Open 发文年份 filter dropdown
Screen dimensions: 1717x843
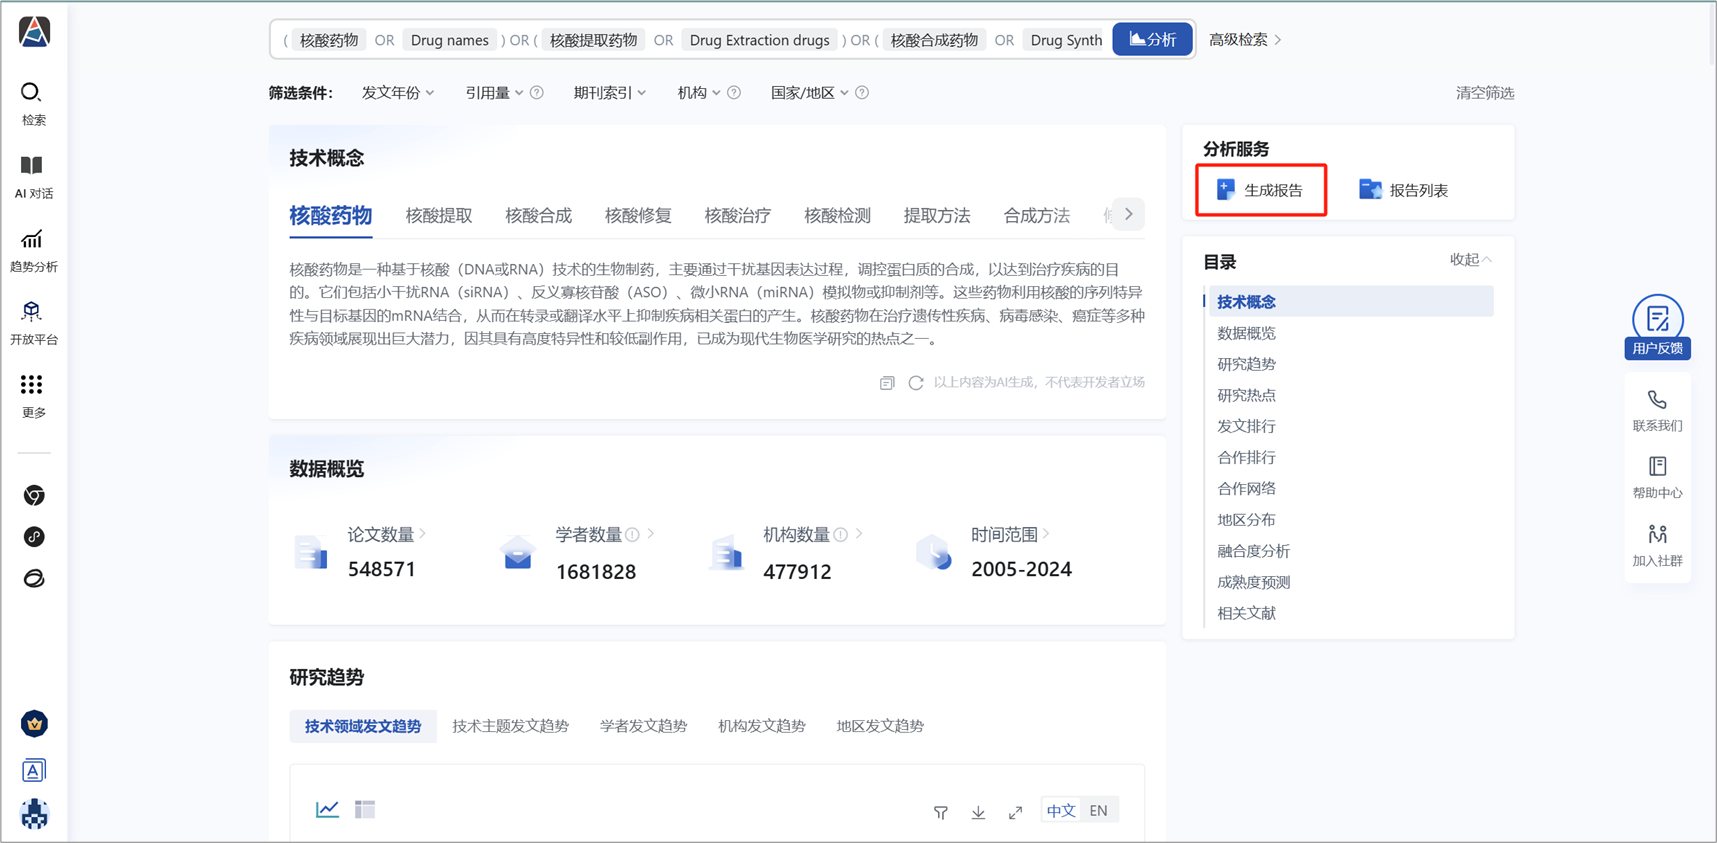coord(397,93)
